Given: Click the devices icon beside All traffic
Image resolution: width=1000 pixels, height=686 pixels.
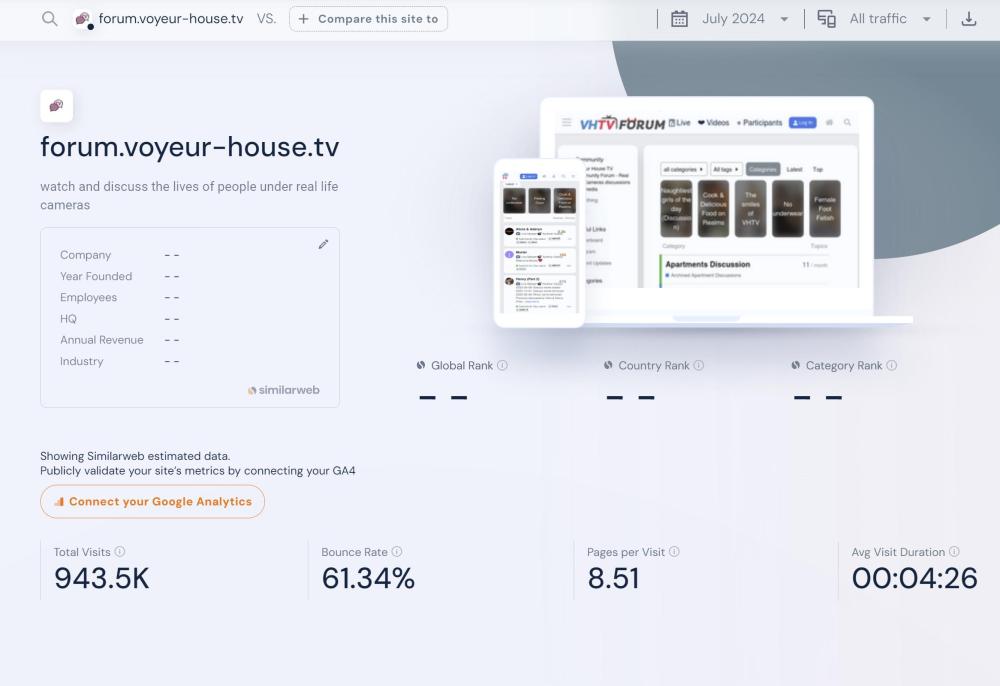Looking at the screenshot, I should tap(827, 19).
